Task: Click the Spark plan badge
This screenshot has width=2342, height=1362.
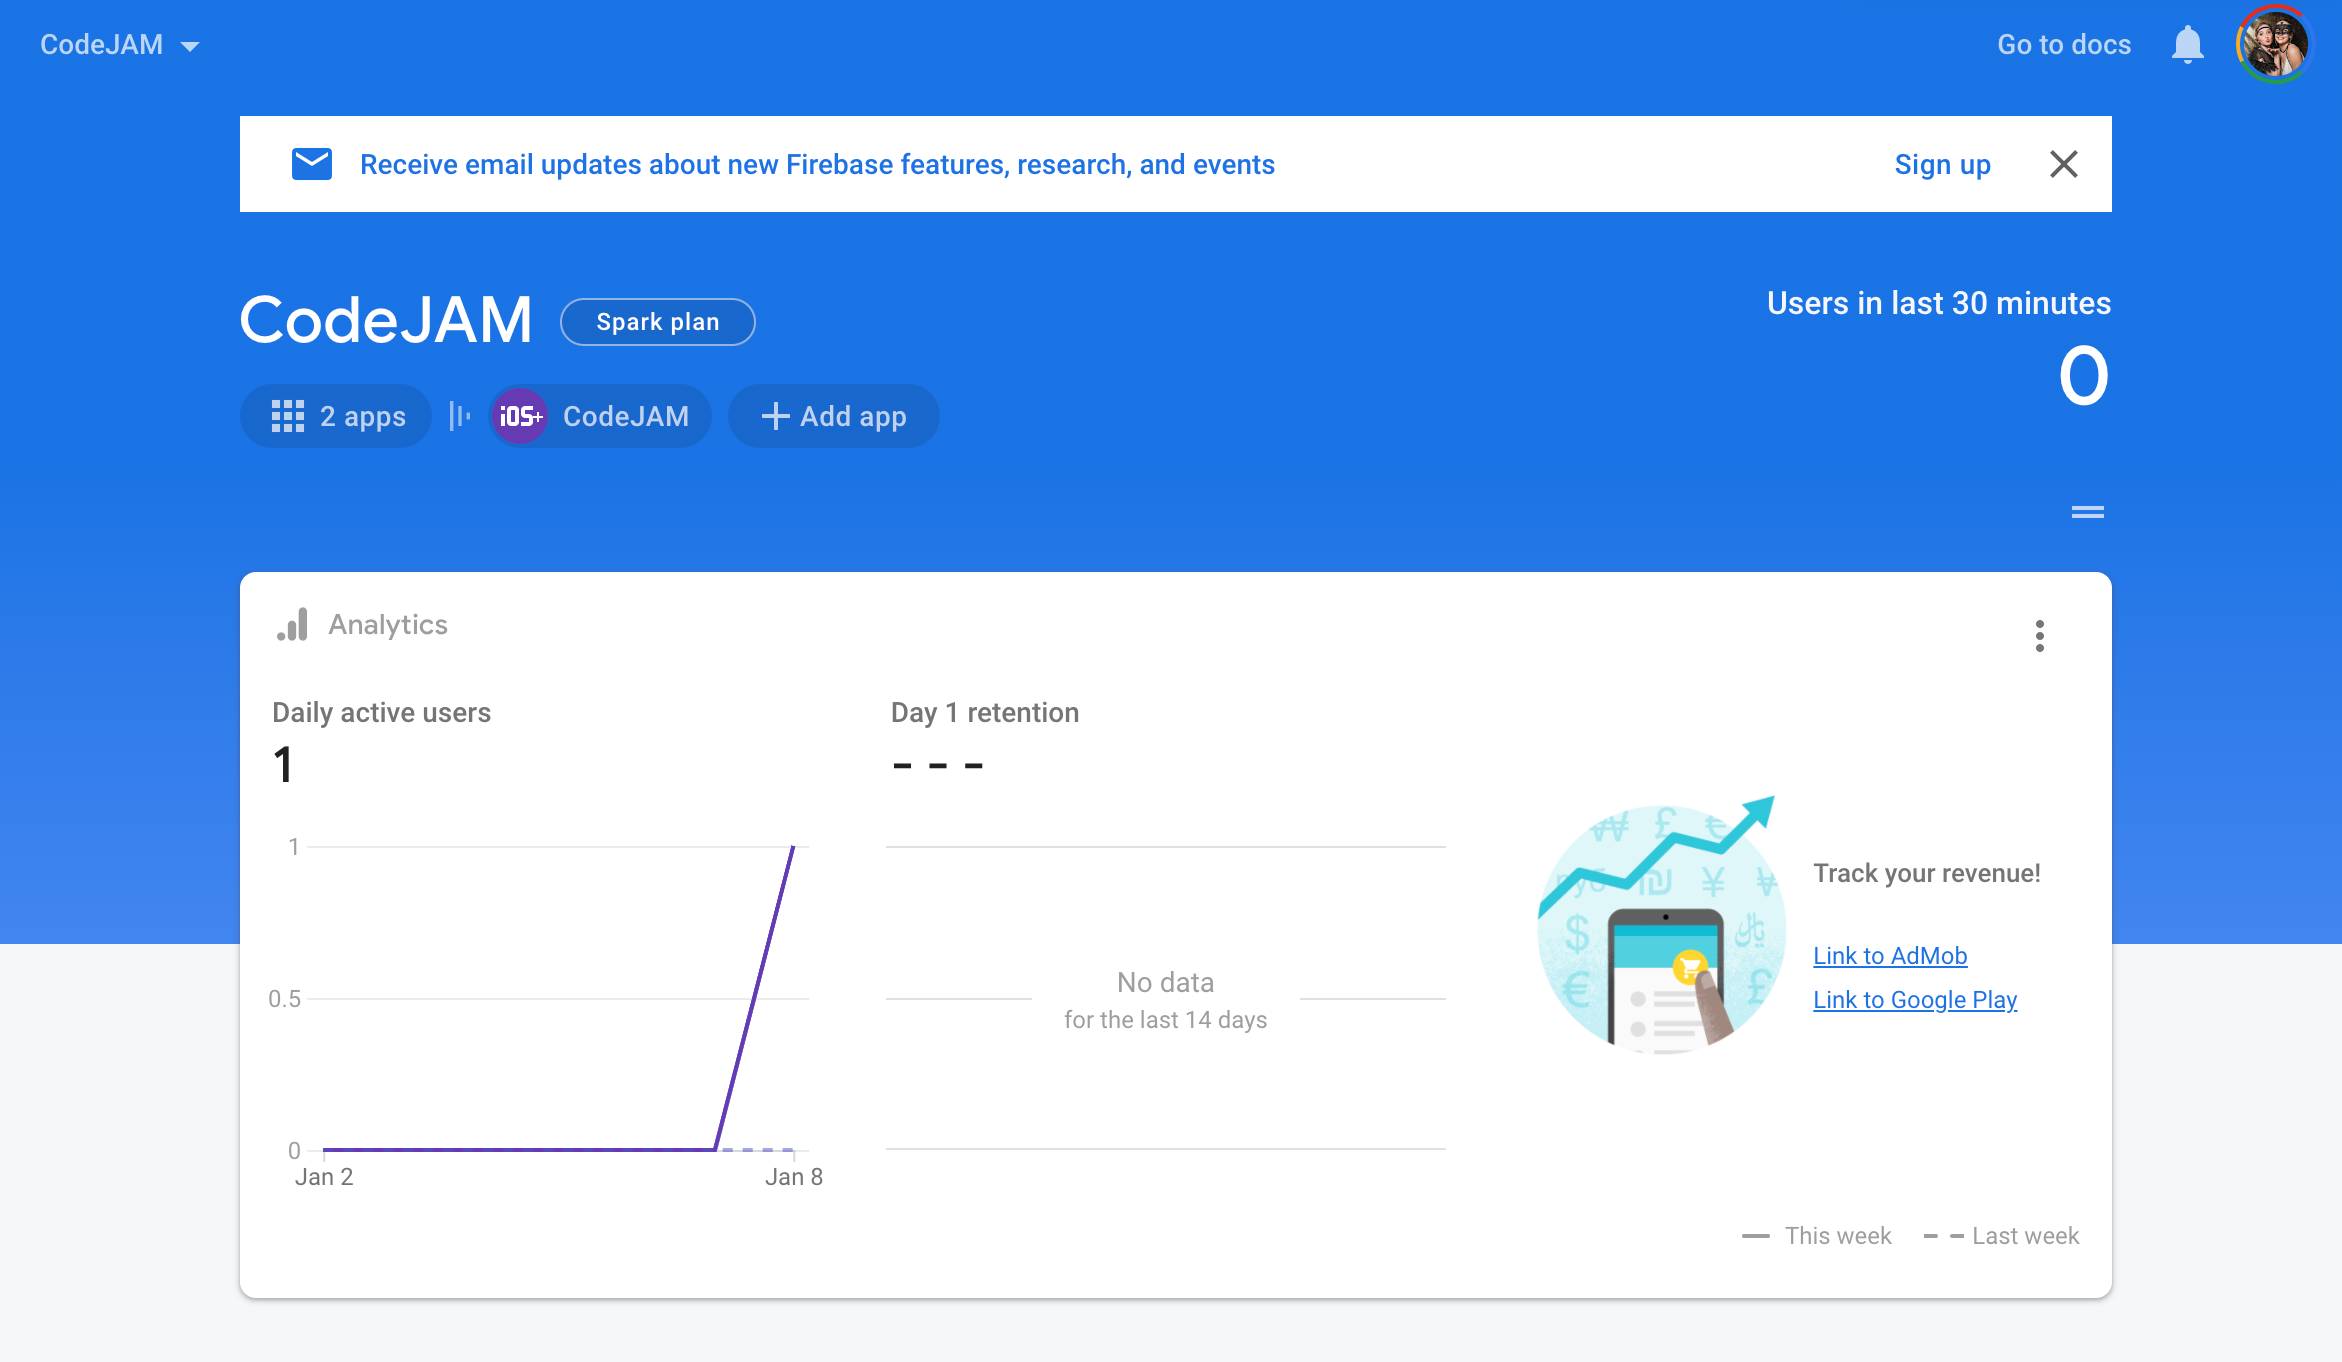Action: 657,322
